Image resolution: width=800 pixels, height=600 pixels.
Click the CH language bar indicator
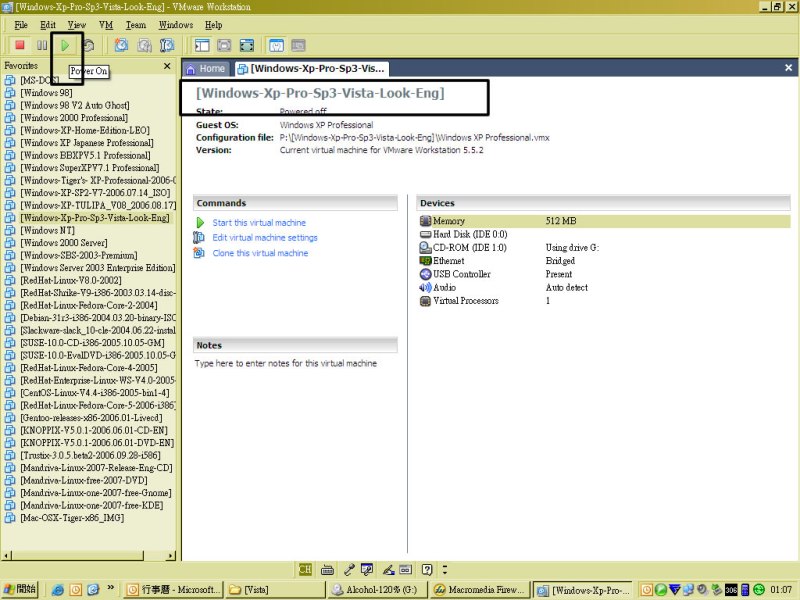(x=305, y=569)
